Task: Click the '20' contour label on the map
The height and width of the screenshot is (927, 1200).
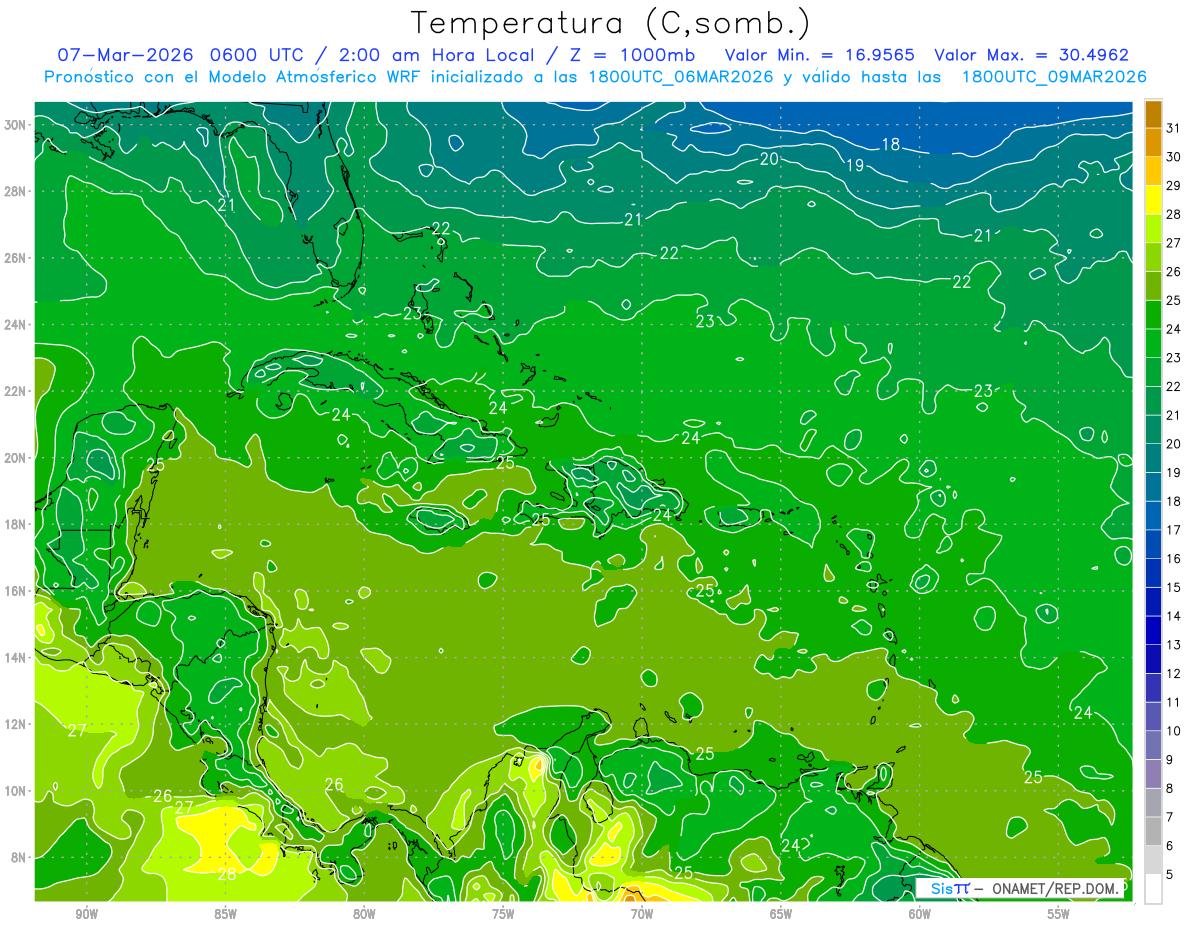Action: [769, 158]
